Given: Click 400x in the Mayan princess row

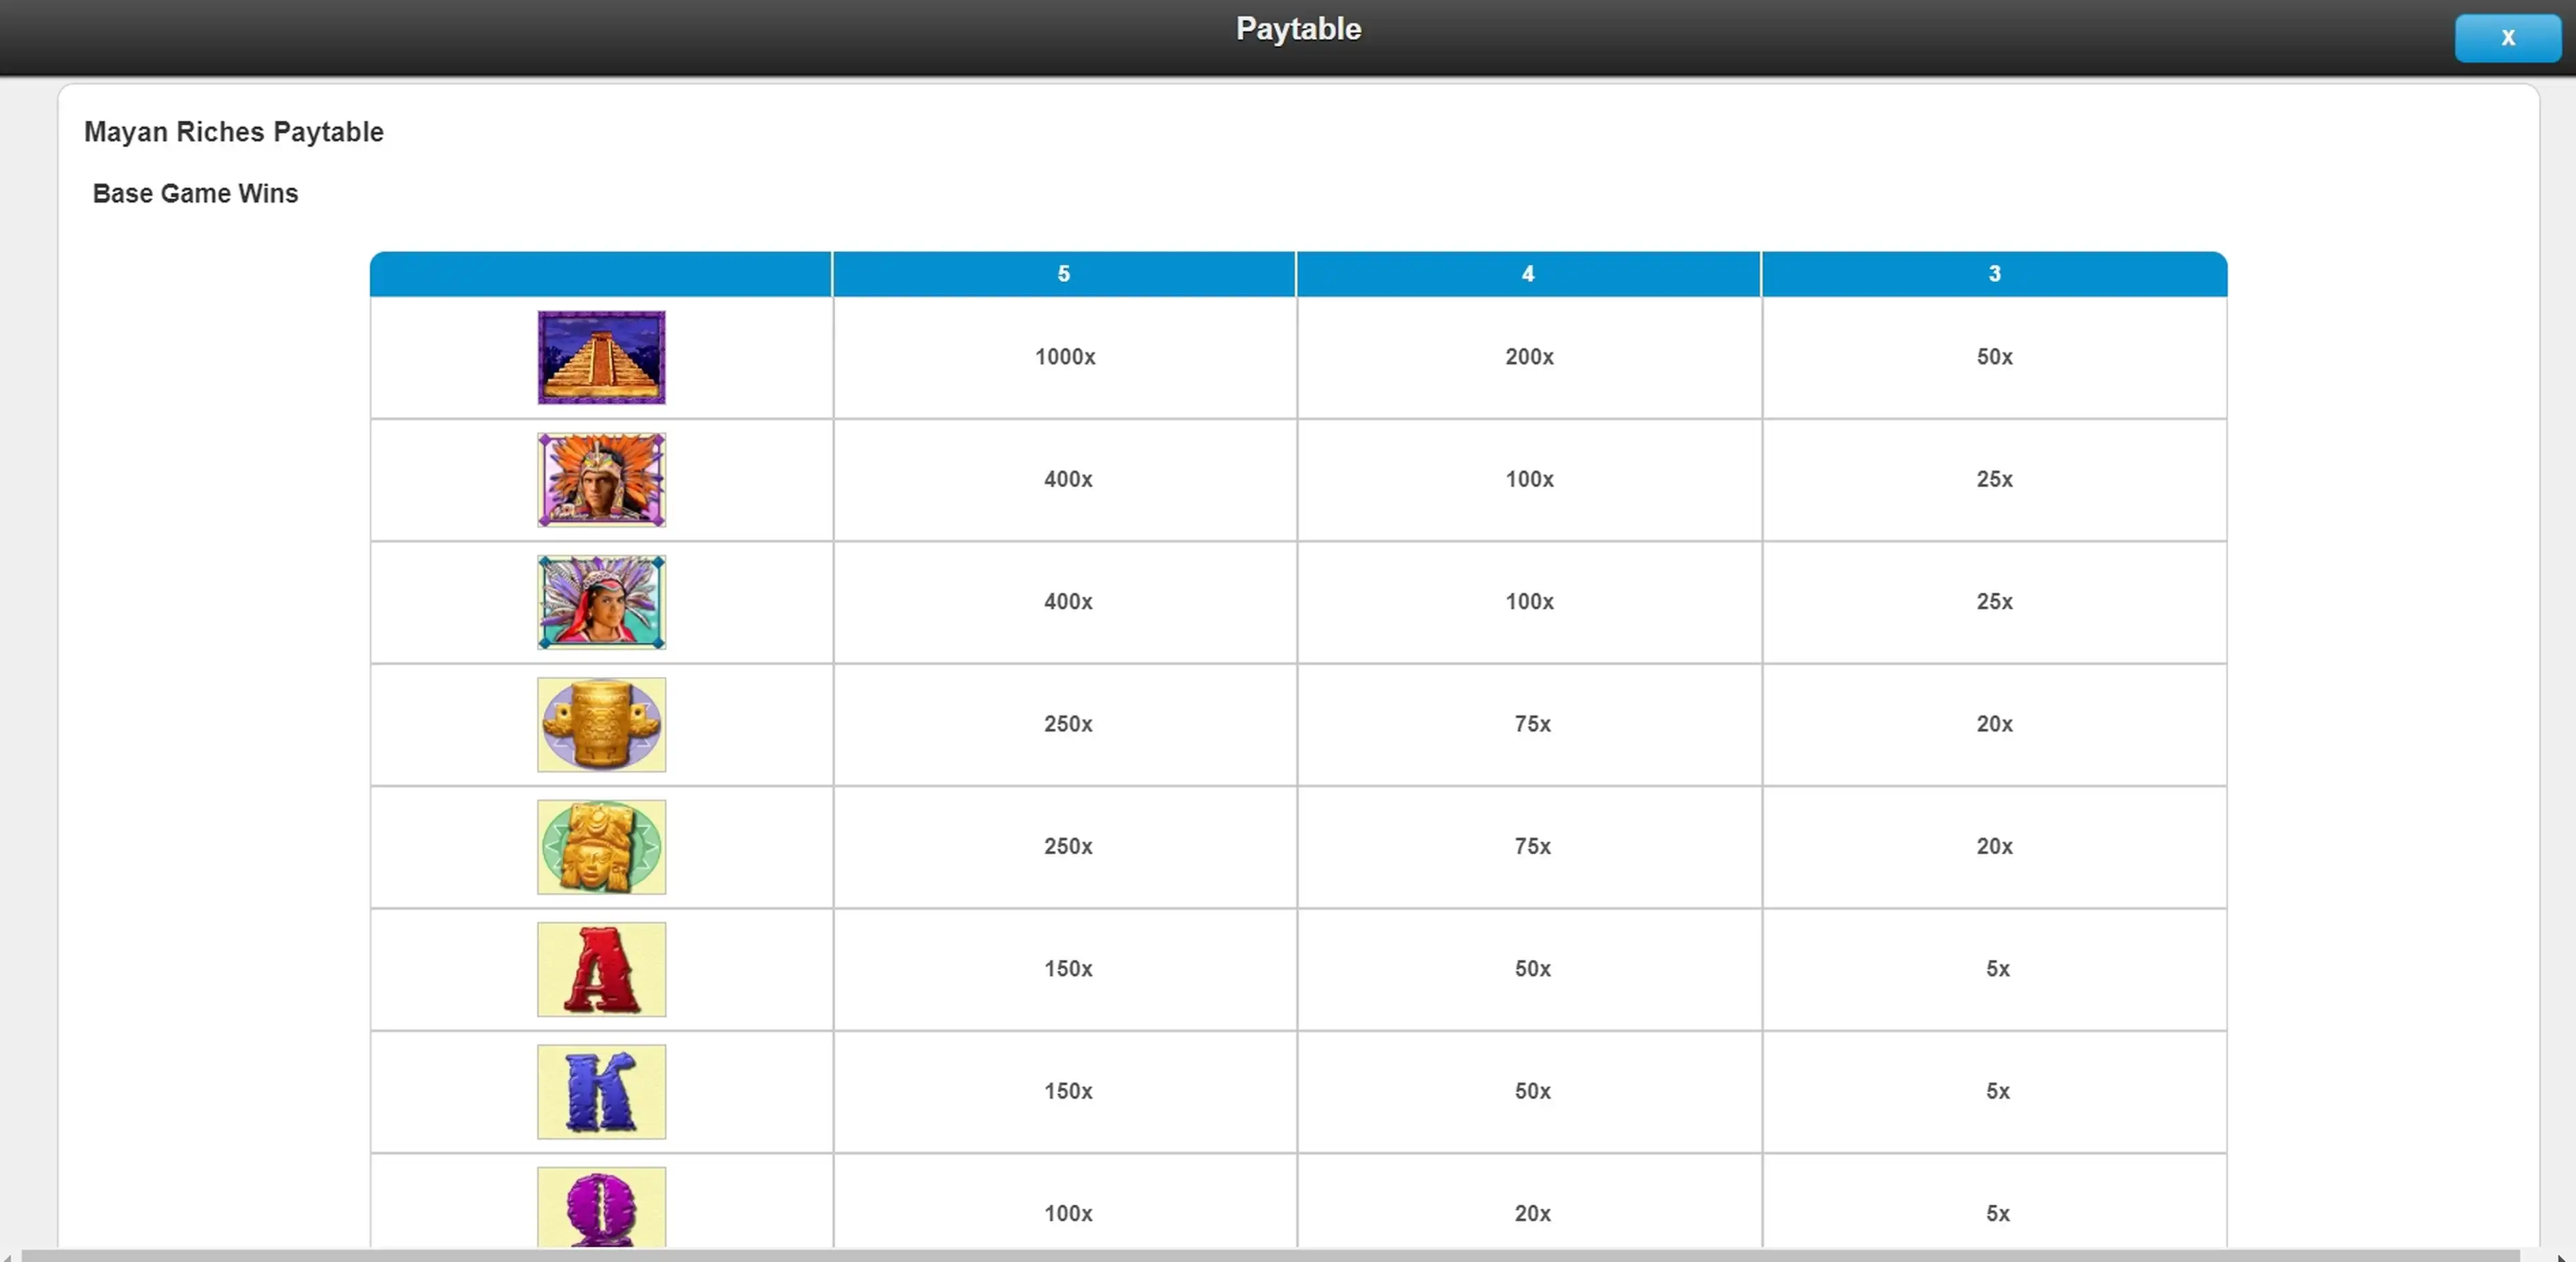Looking at the screenshot, I should point(1068,602).
